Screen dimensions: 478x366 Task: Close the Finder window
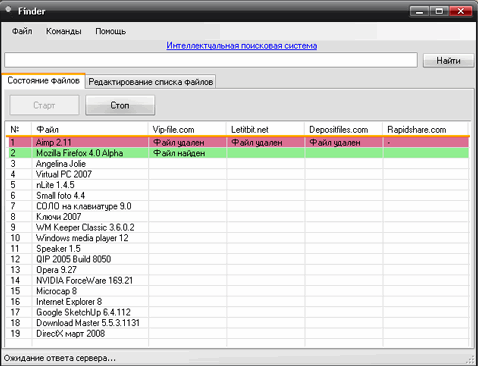click(x=461, y=11)
